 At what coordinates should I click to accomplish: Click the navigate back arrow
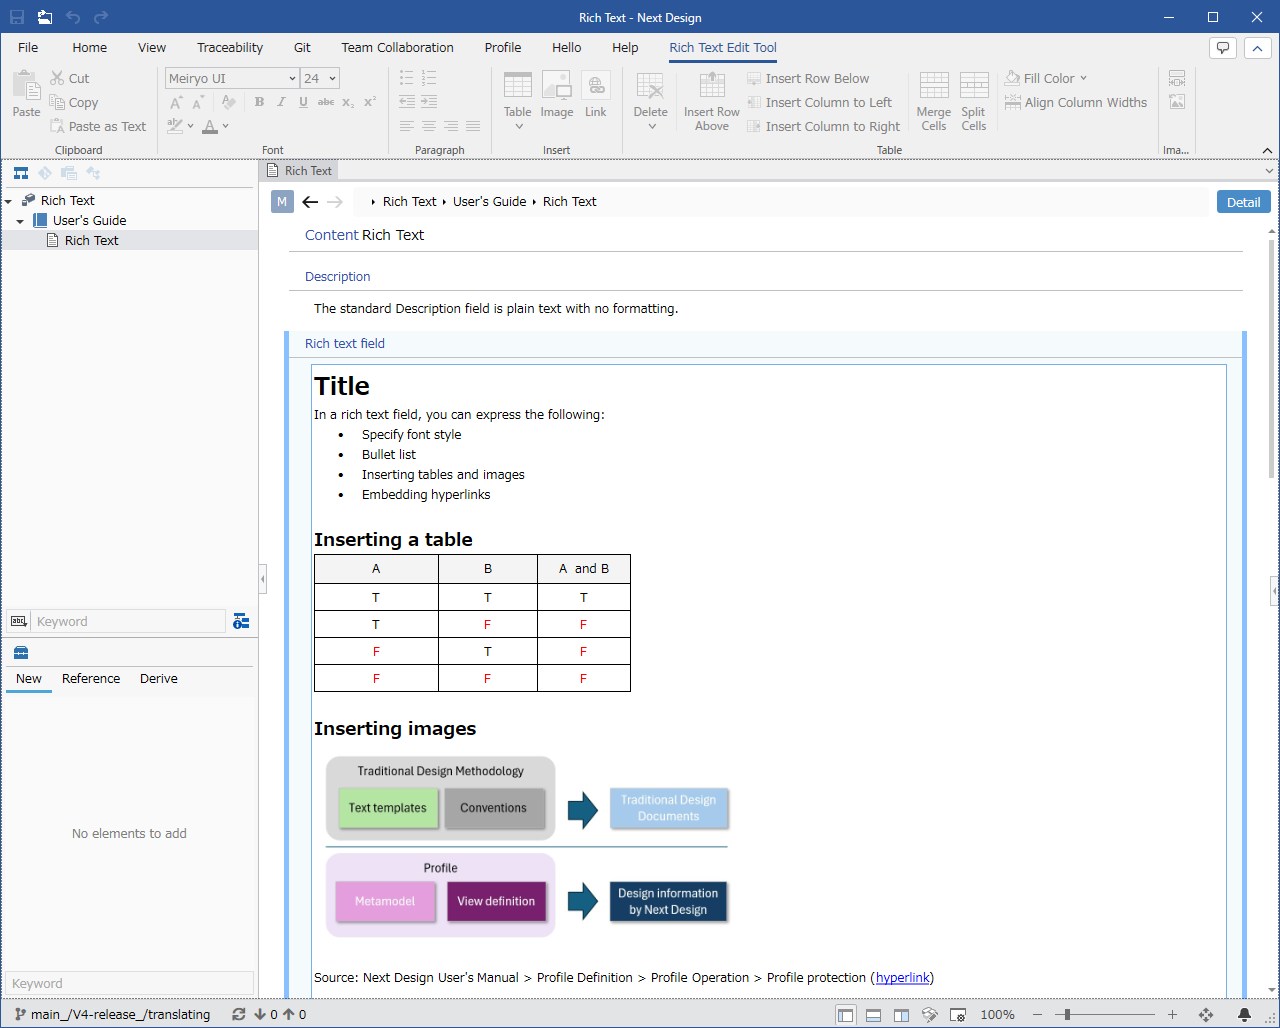coord(310,202)
